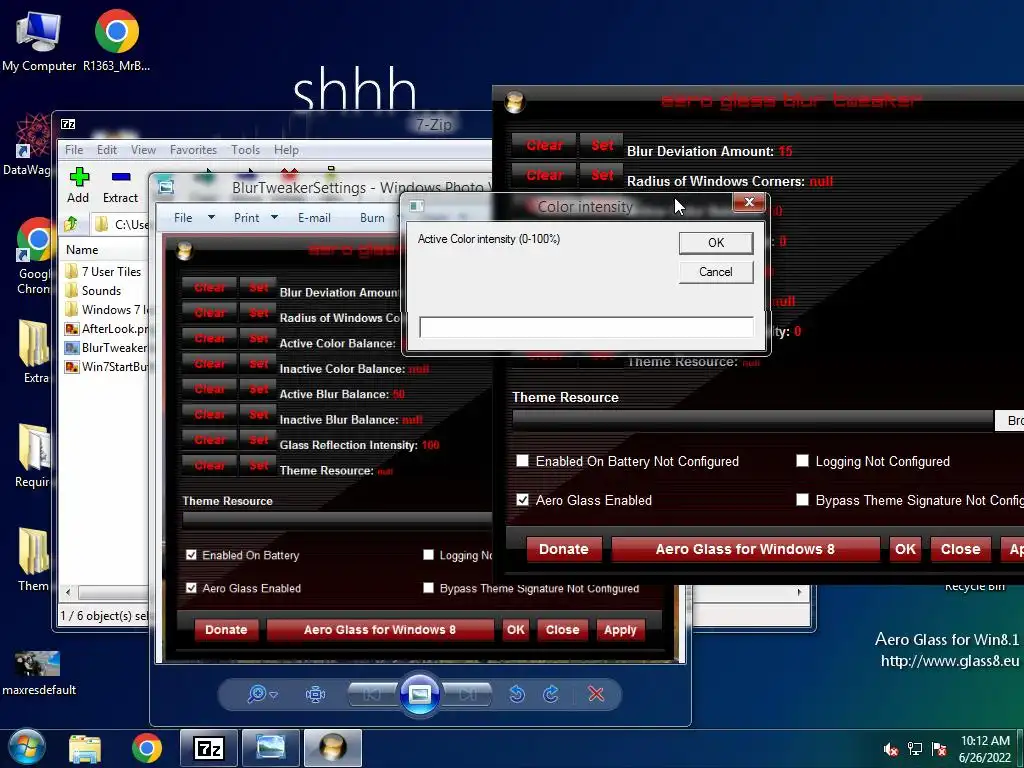
Task: Open the zoom dropdown arrow beside magnifier
Action: (x=274, y=694)
